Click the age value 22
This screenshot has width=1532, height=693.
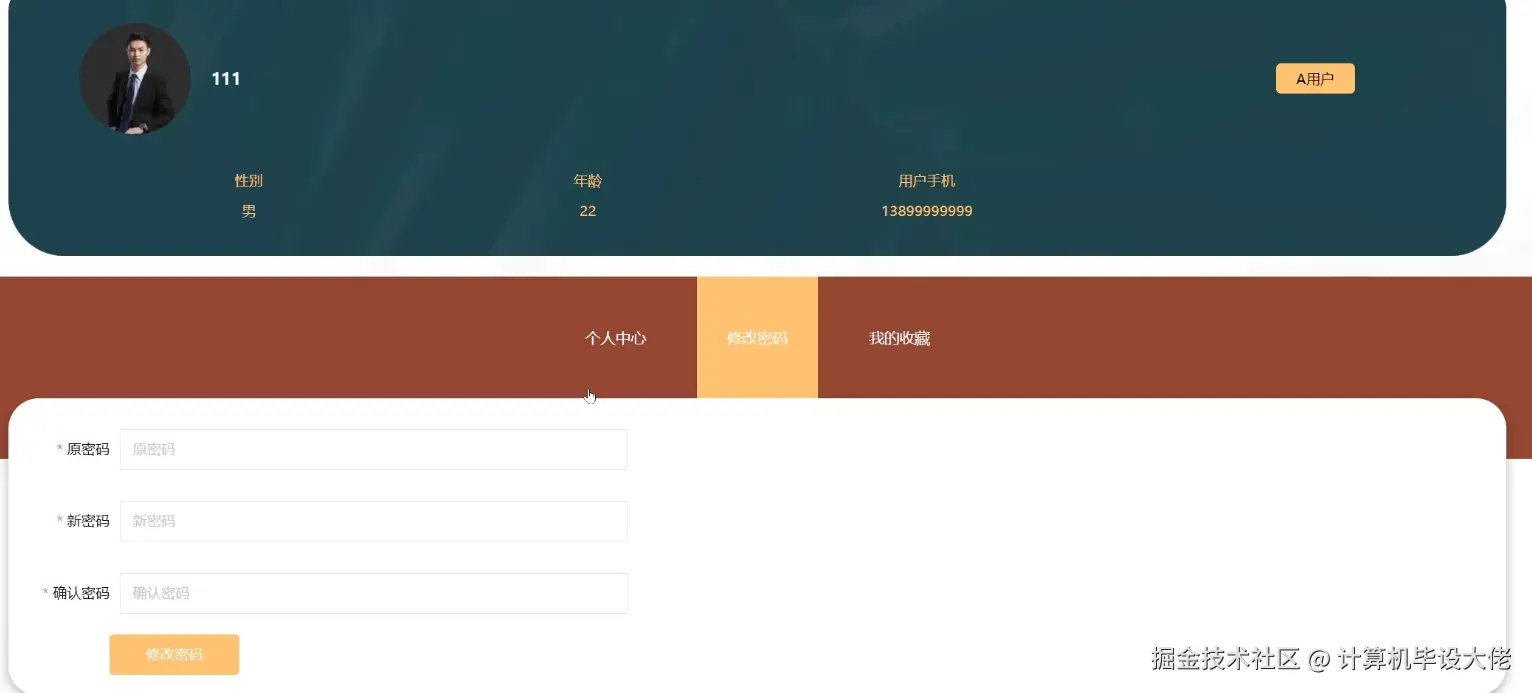coord(587,211)
